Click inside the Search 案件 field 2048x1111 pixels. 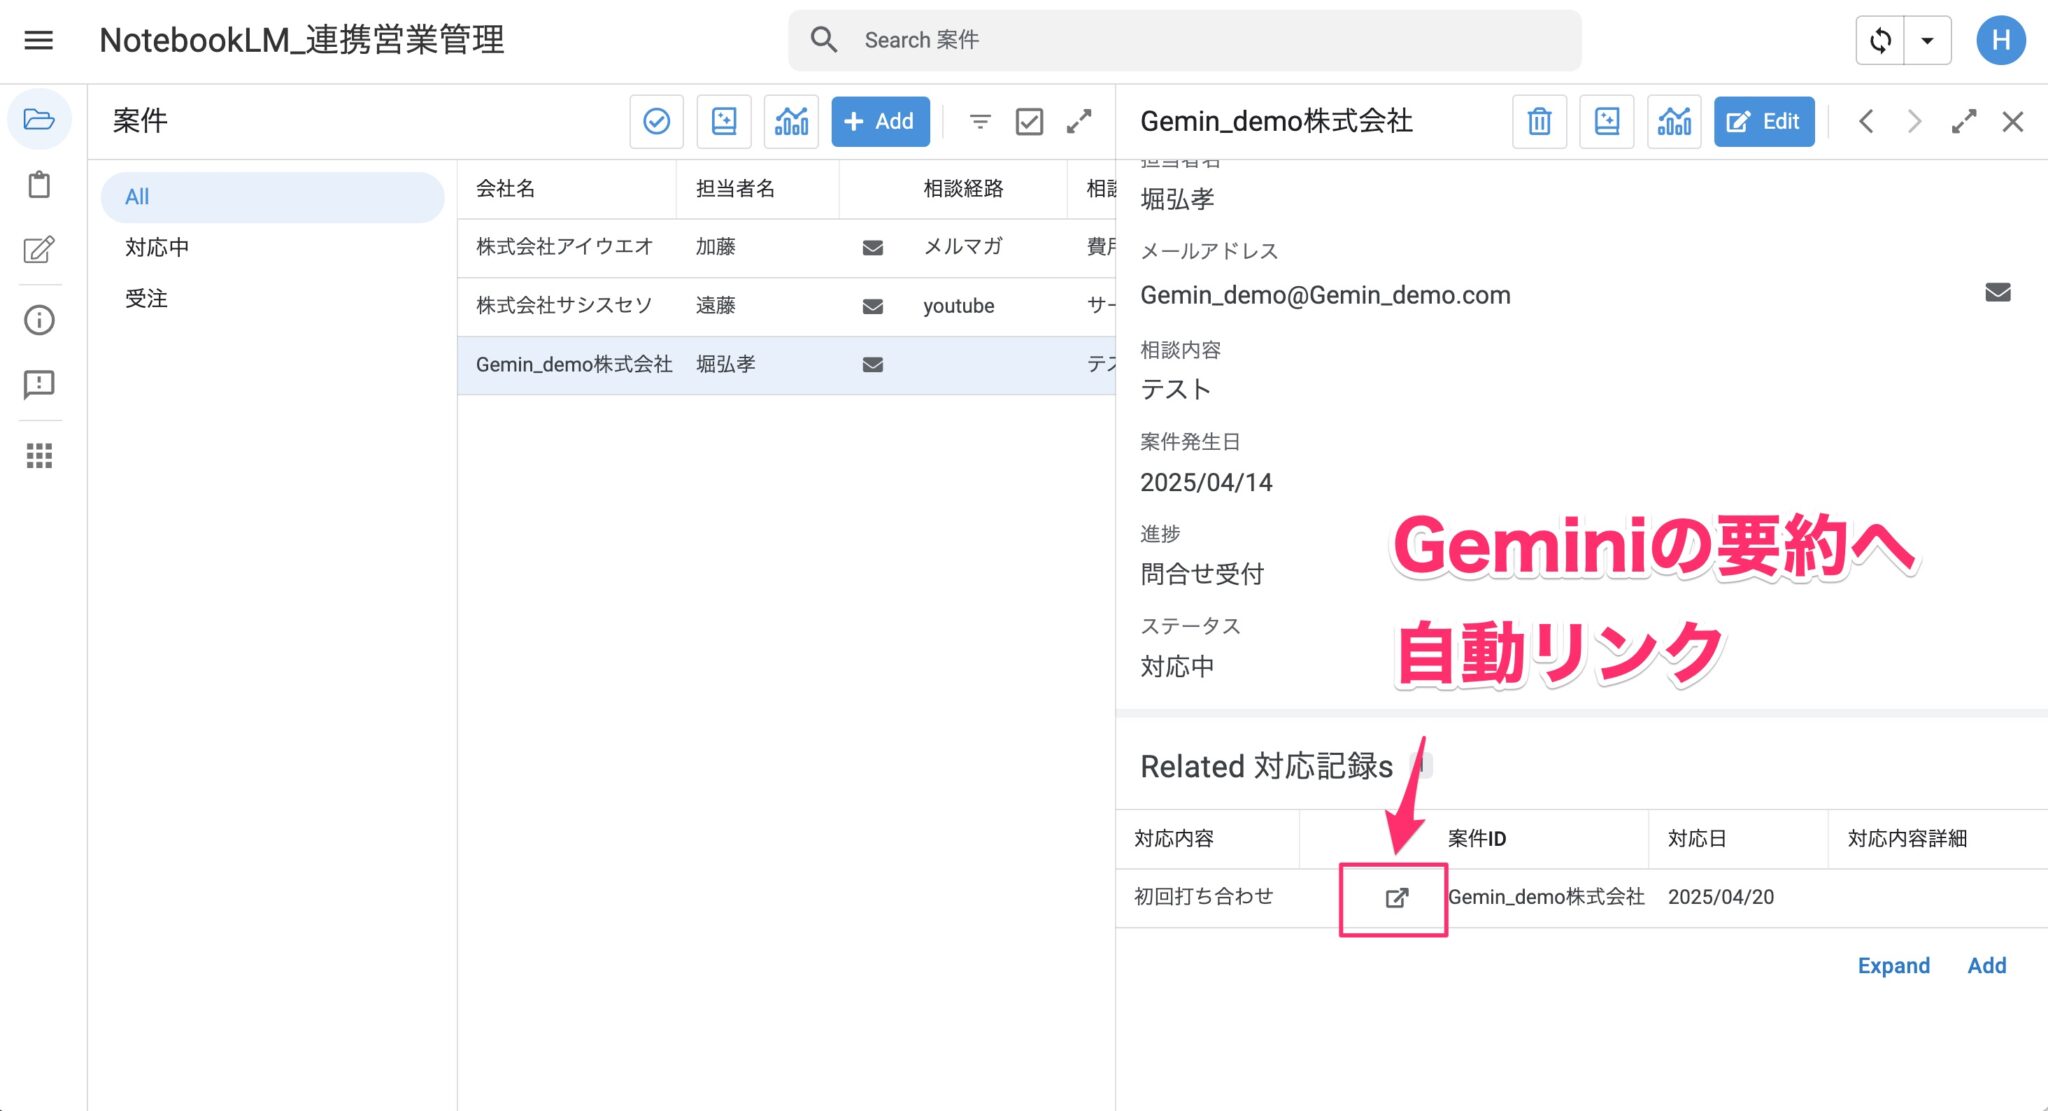pyautogui.click(x=1100, y=40)
